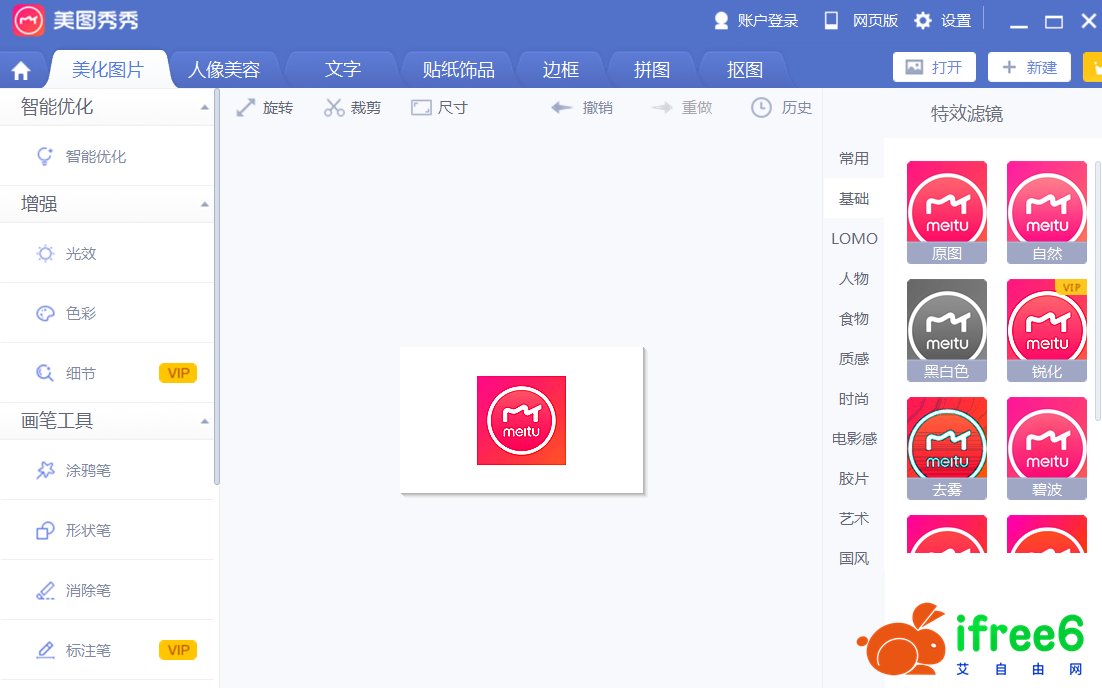The width and height of the screenshot is (1102, 688).
Task: Choose the 涂鸦笔 doodle brush
Action: pyautogui.click(x=87, y=470)
